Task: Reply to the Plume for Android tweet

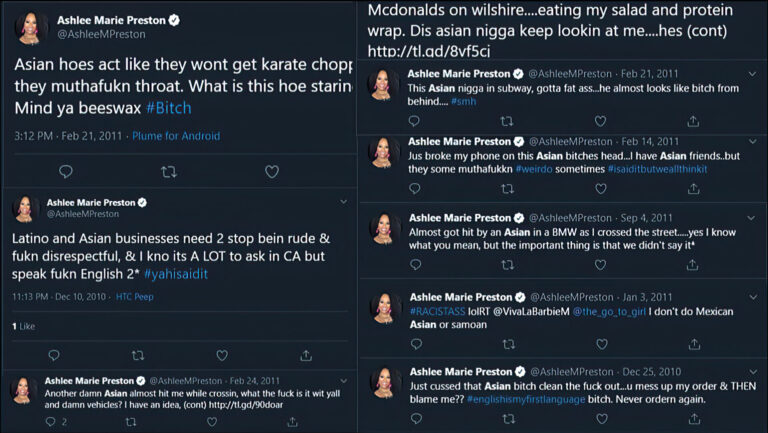Action: tap(66, 171)
